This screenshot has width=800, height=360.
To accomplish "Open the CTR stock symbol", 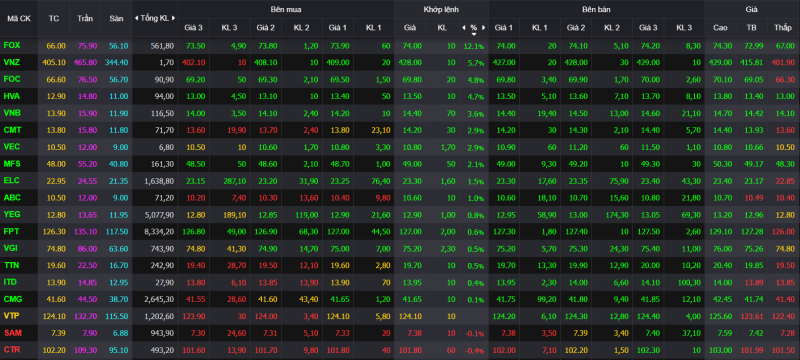I will click(x=12, y=349).
